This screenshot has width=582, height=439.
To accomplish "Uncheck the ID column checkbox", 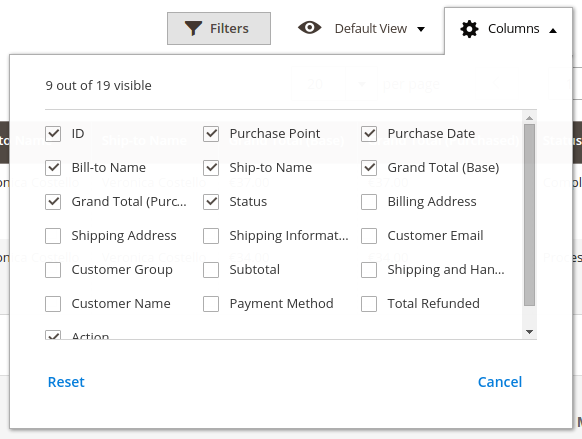I will coord(53,134).
